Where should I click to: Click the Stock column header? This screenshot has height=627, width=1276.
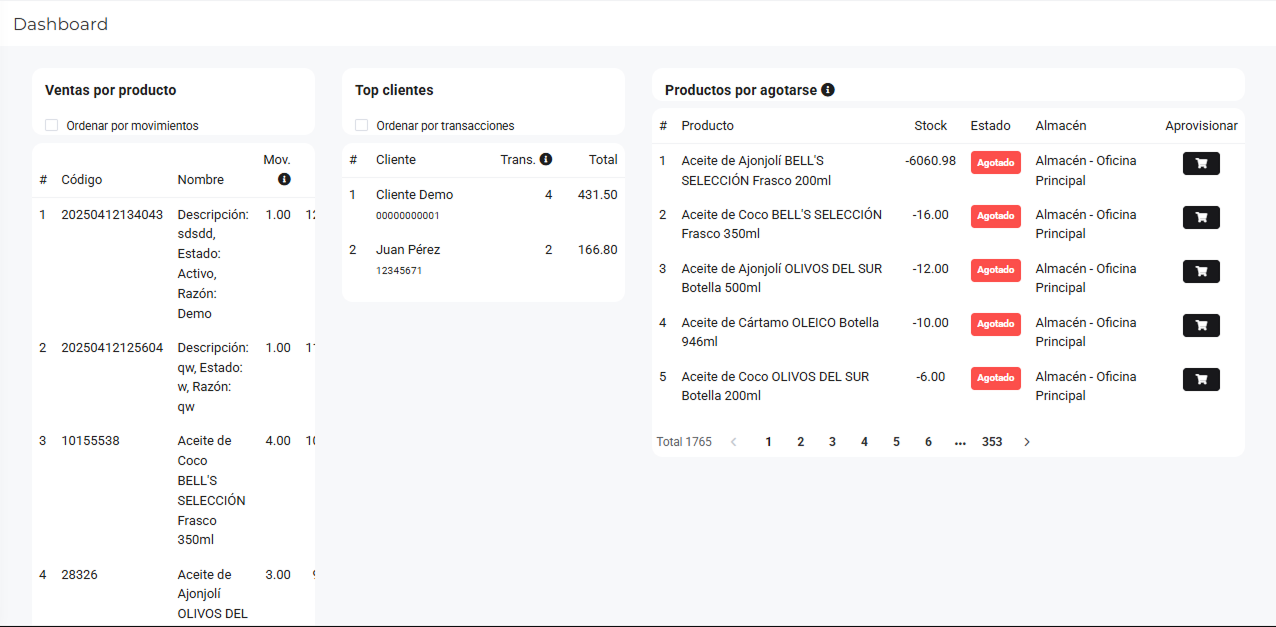click(930, 126)
